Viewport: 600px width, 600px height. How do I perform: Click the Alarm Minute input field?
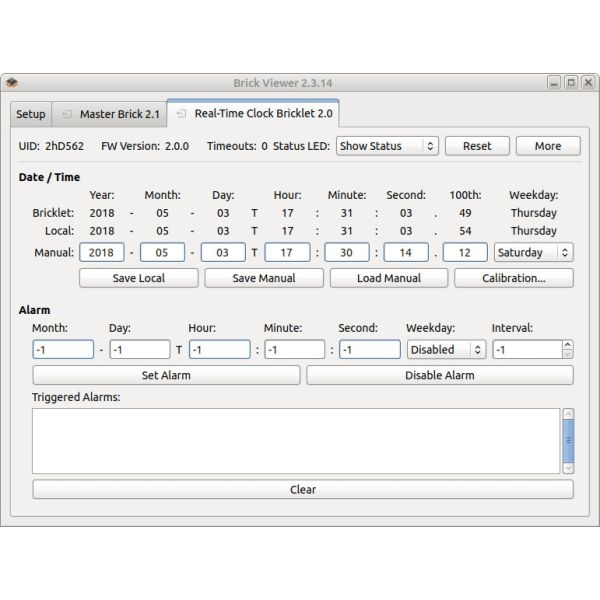(x=295, y=349)
